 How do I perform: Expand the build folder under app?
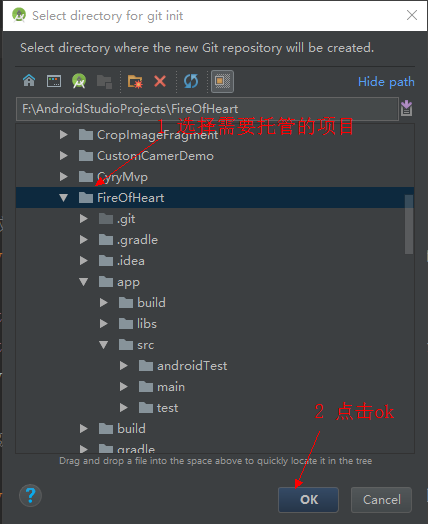pos(104,303)
